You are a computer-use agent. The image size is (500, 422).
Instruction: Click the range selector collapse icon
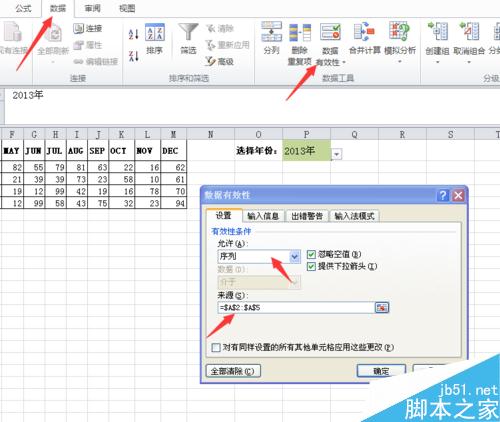point(382,307)
